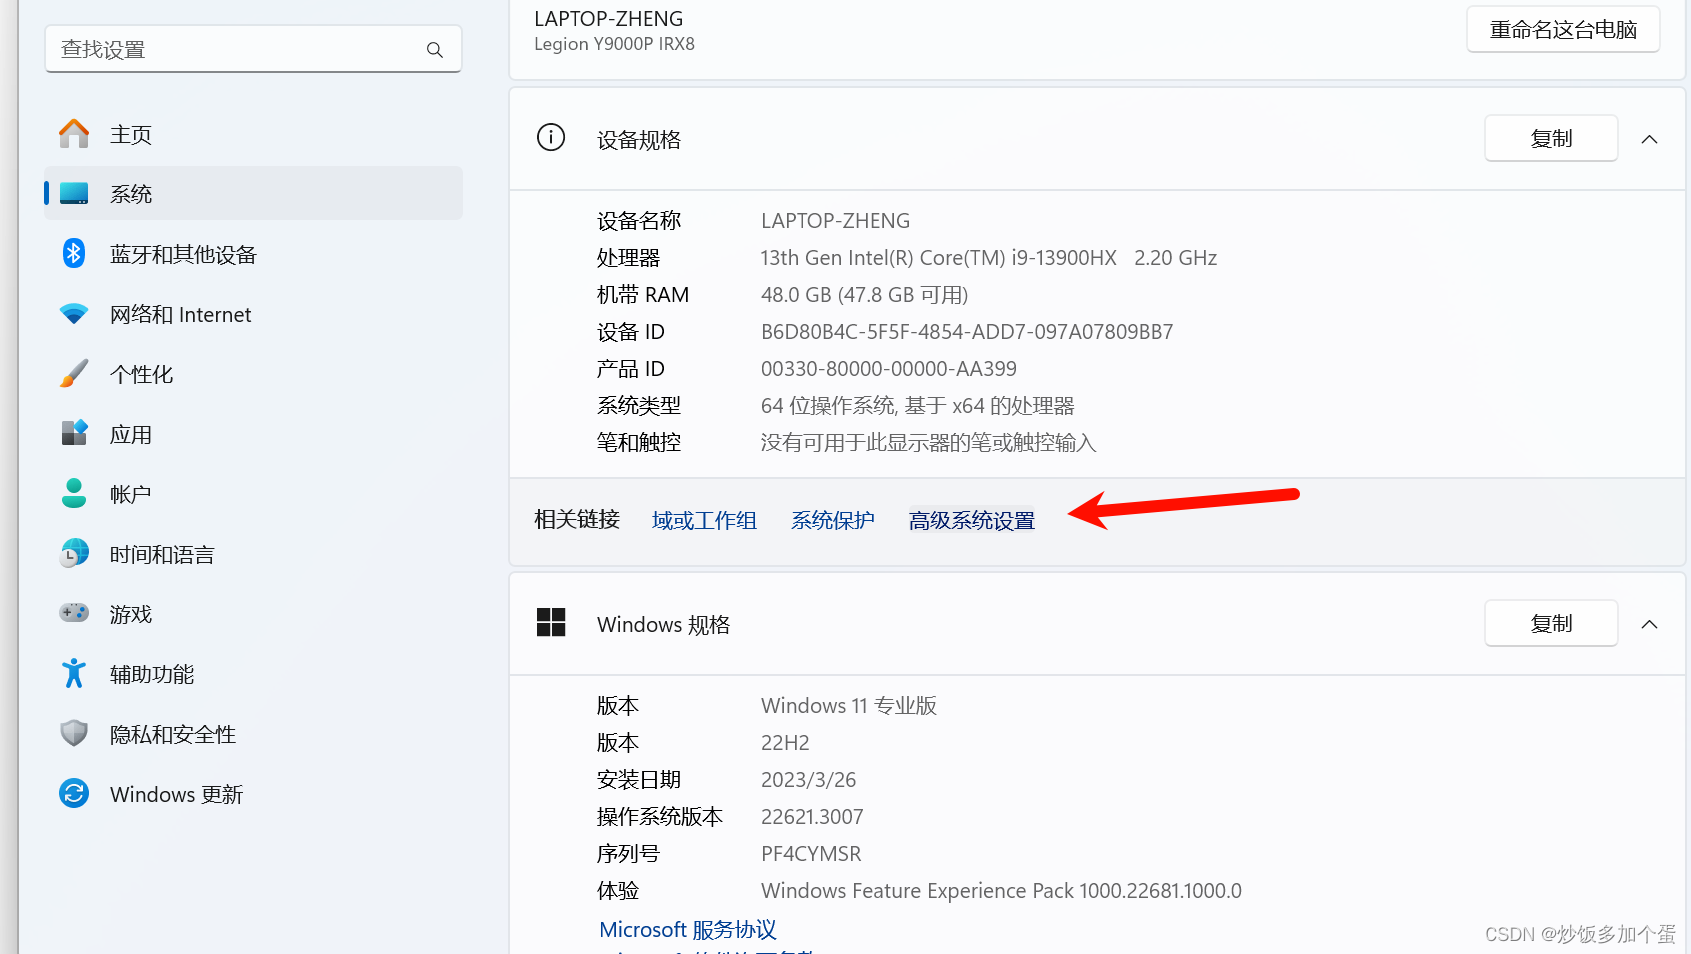Click RAM value 48.0 GB text
The image size is (1691, 954).
pos(865,295)
